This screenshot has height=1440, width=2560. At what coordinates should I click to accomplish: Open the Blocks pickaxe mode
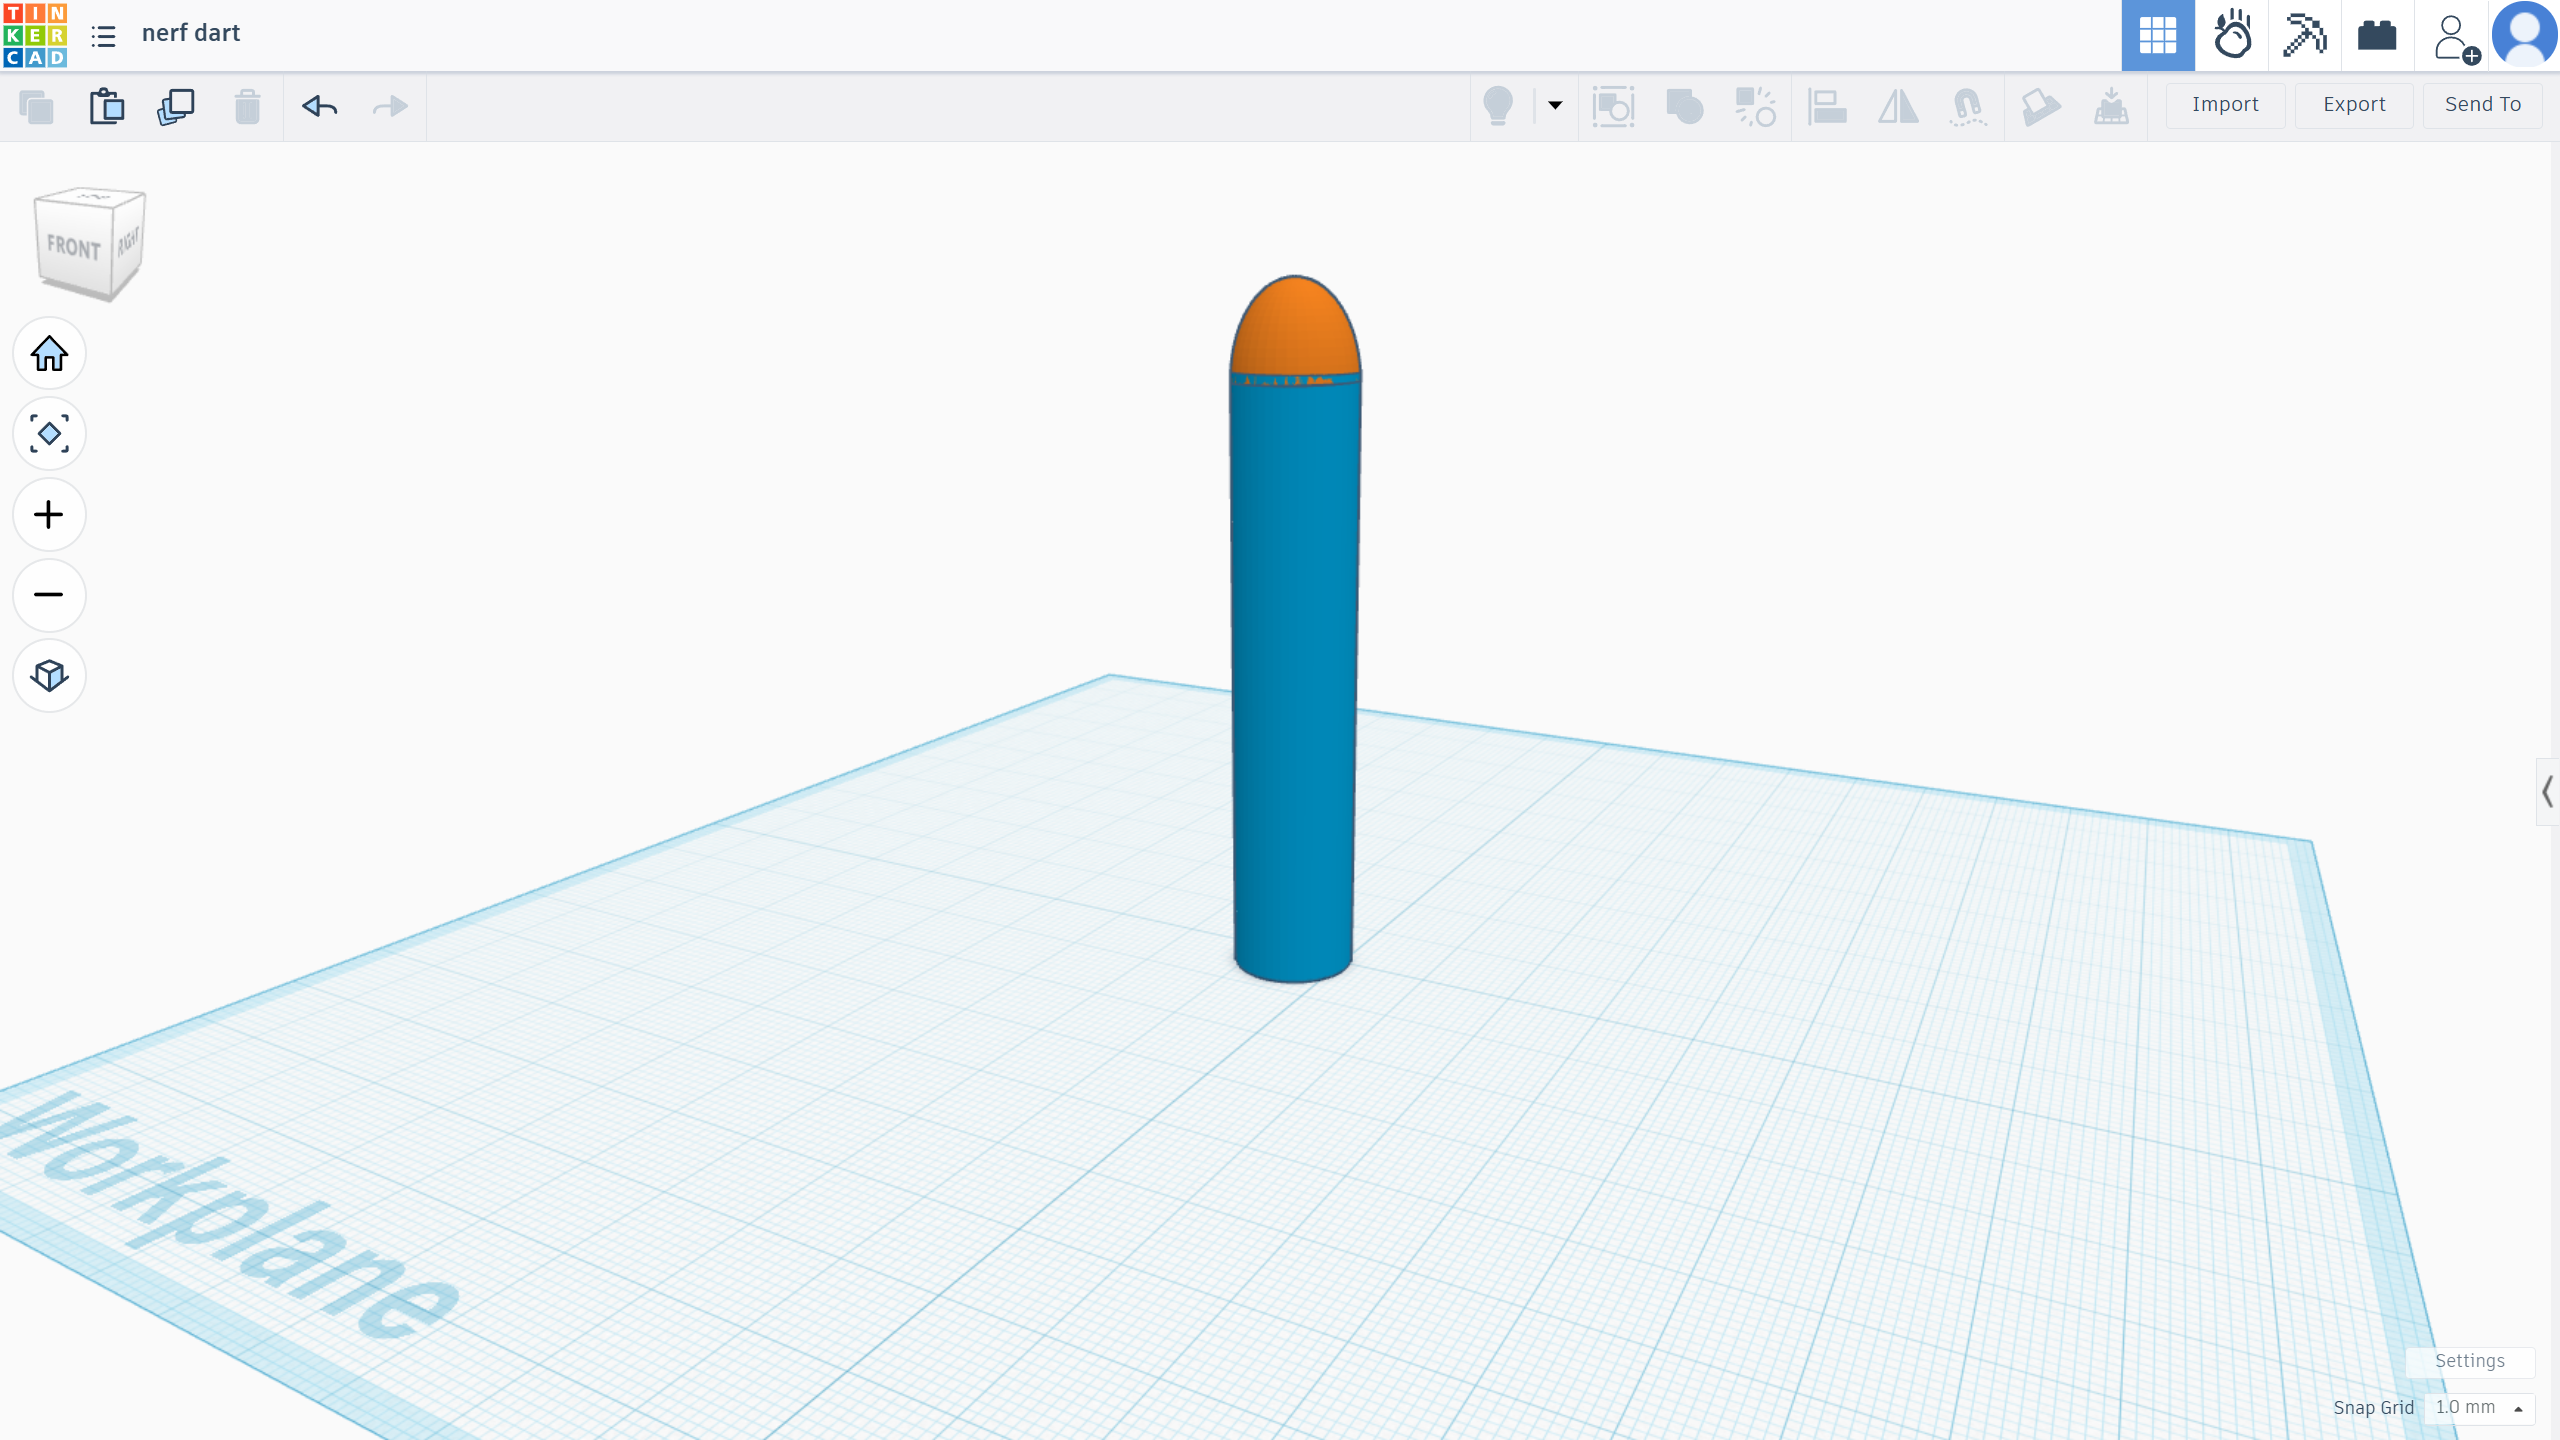2305,36
